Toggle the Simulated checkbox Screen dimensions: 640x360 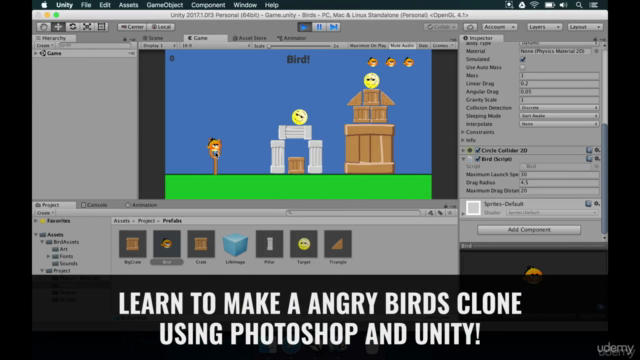tap(522, 59)
